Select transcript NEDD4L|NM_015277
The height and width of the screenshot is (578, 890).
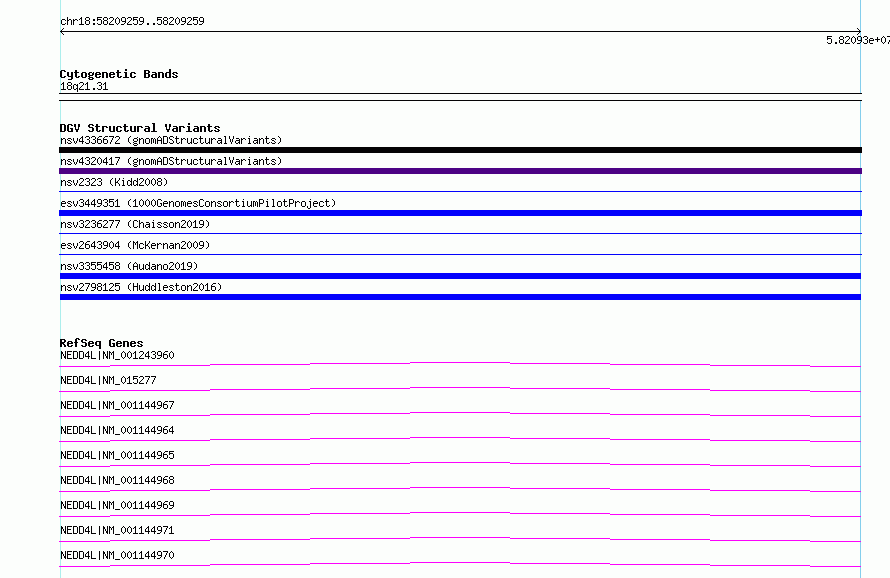coord(108,380)
